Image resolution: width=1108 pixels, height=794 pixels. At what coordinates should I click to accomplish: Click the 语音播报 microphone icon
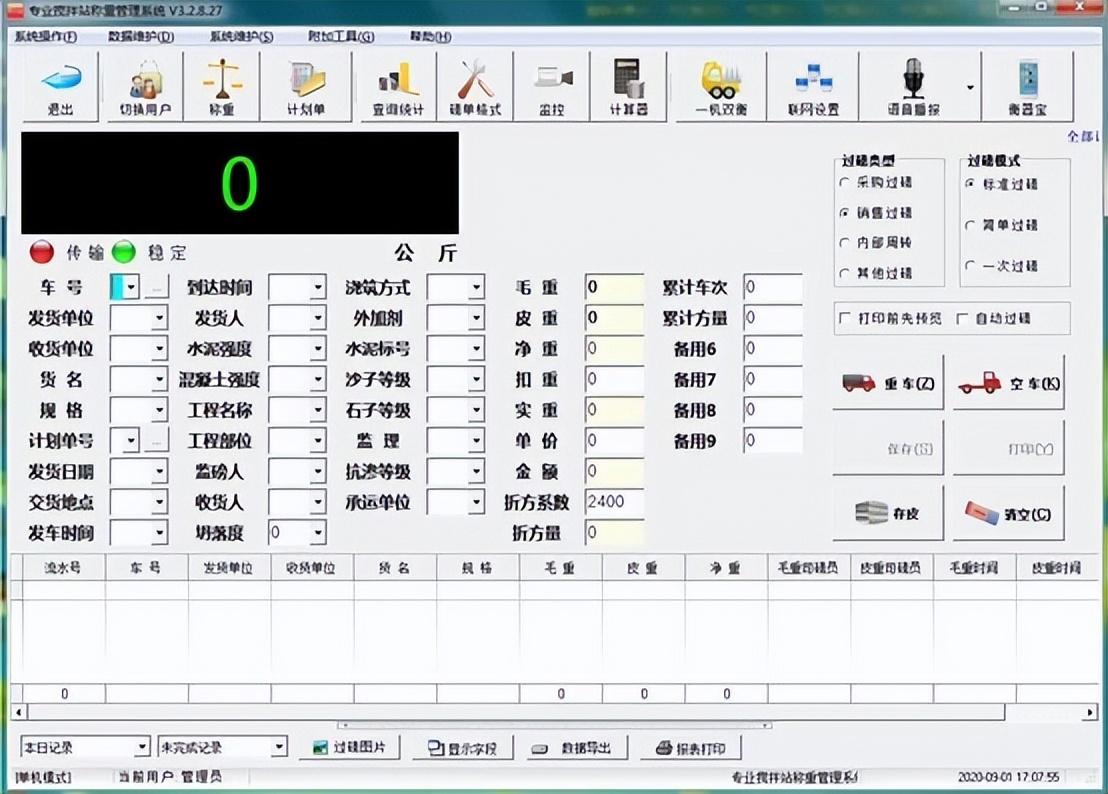(913, 86)
